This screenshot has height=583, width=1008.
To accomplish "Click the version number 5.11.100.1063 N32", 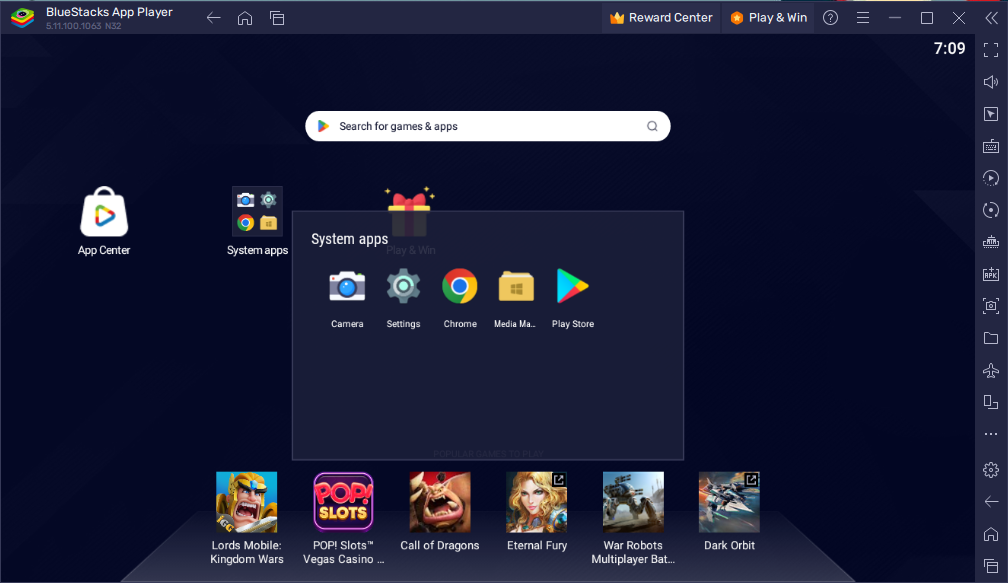I will 84,26.
